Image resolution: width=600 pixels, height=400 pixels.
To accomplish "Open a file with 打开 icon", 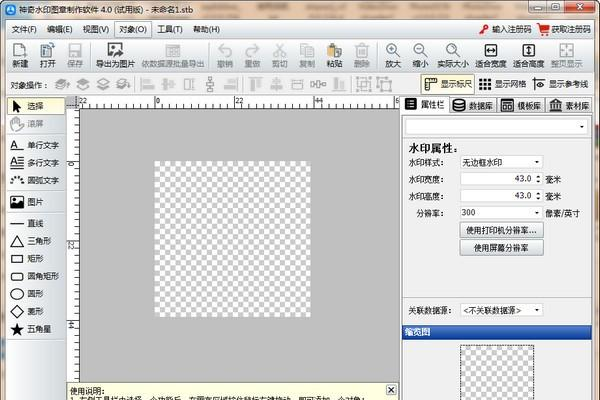I will (x=47, y=56).
